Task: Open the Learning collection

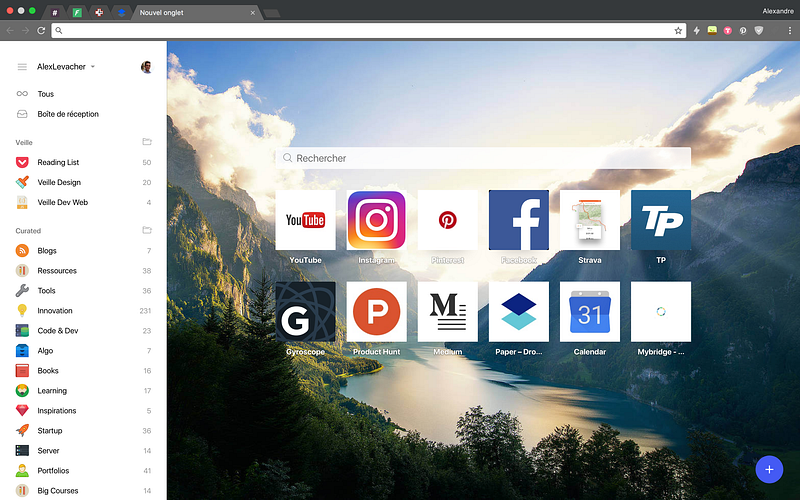Action: pos(83,390)
